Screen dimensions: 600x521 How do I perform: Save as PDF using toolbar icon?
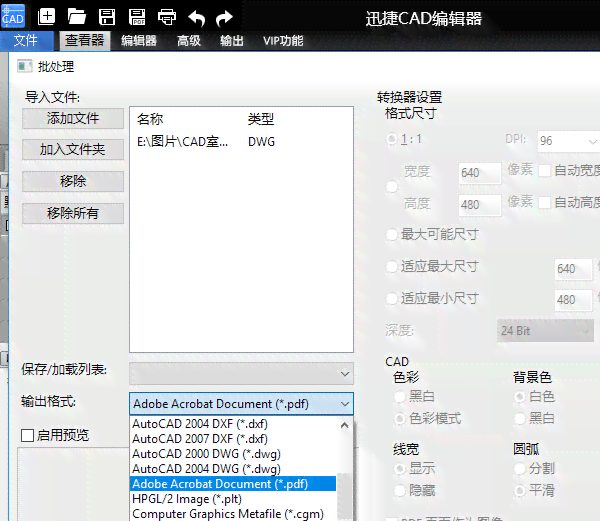137,17
